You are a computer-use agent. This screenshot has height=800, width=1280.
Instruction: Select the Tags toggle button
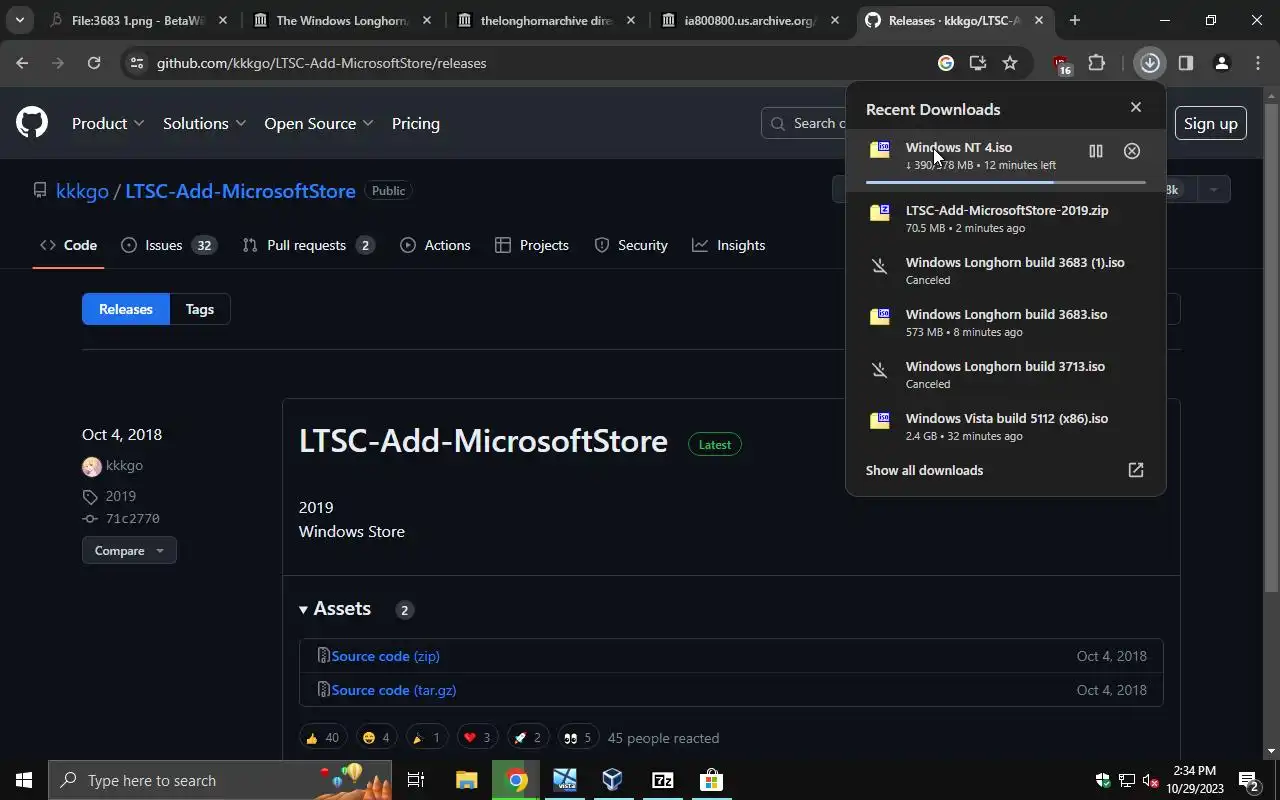tap(200, 309)
